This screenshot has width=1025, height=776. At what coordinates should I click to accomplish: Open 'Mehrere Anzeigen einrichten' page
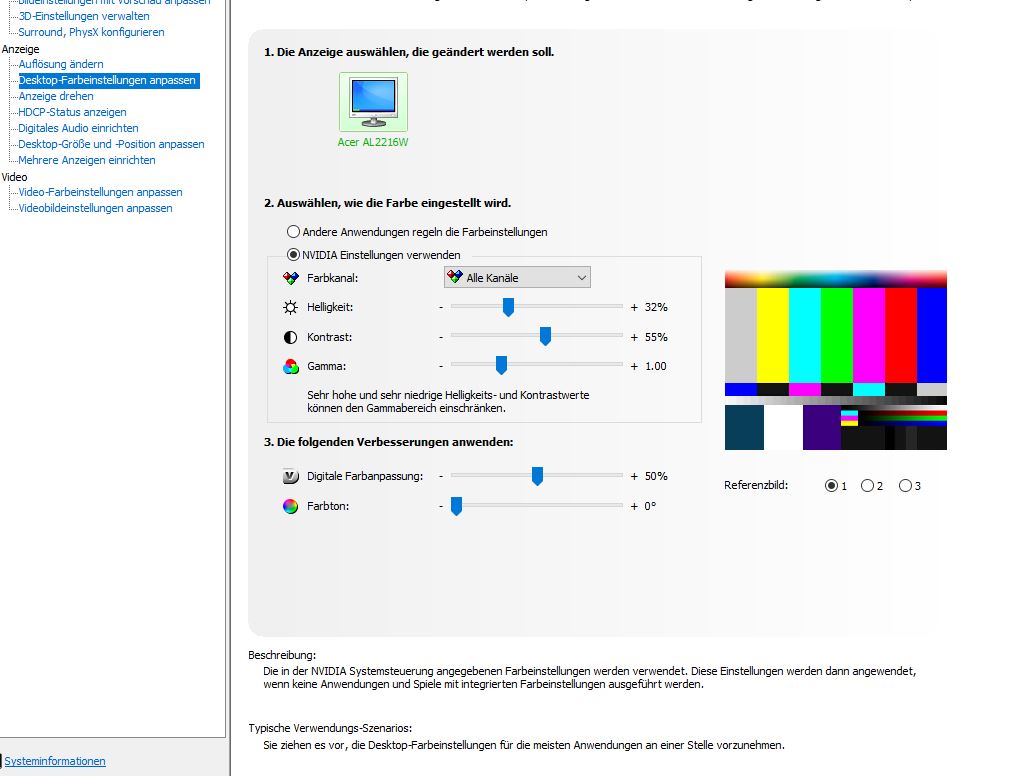[87, 160]
